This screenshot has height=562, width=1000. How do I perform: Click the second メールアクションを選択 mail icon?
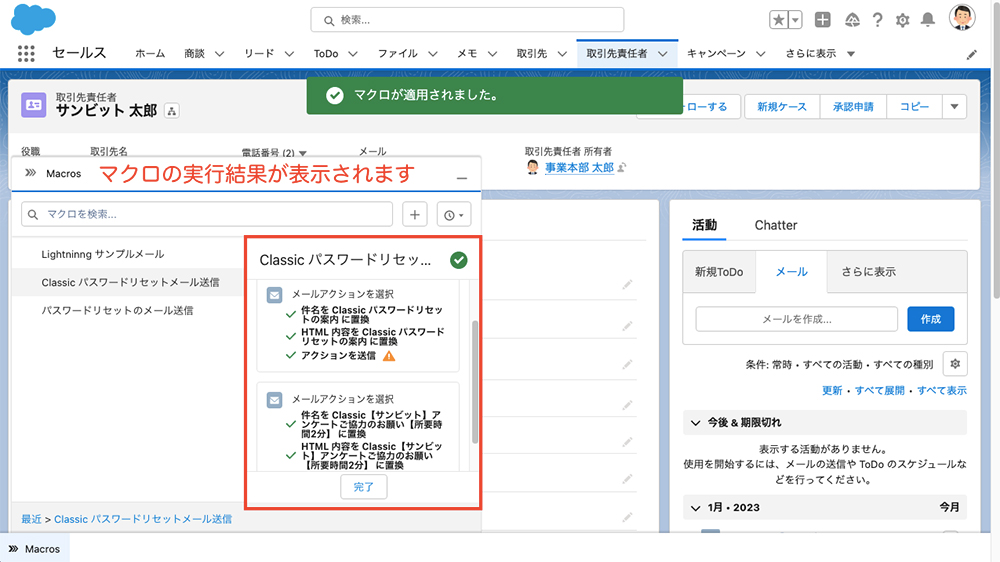[274, 400]
